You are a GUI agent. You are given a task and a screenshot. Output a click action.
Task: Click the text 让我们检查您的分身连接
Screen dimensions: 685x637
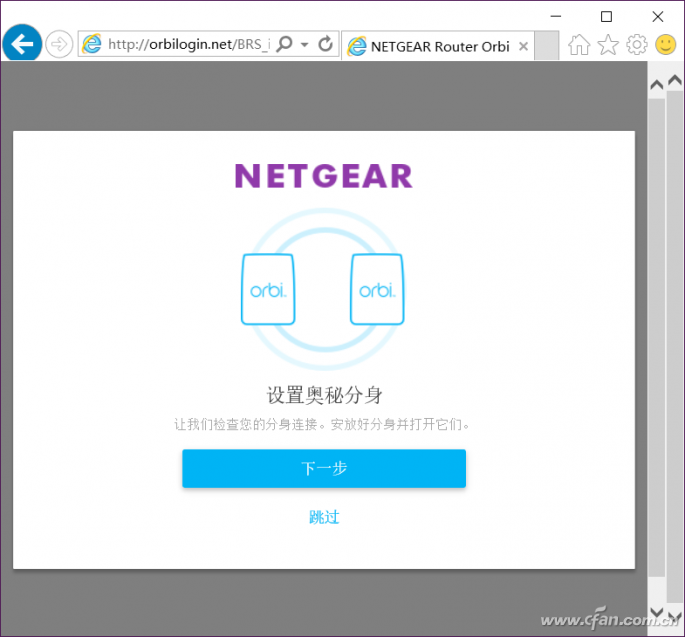246,424
